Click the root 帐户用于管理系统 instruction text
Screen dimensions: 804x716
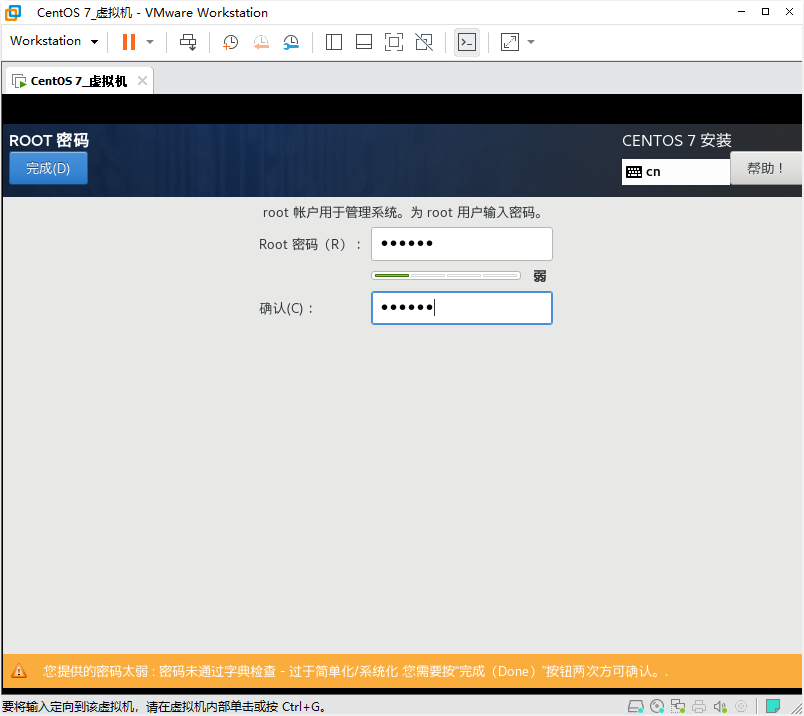[x=403, y=212]
